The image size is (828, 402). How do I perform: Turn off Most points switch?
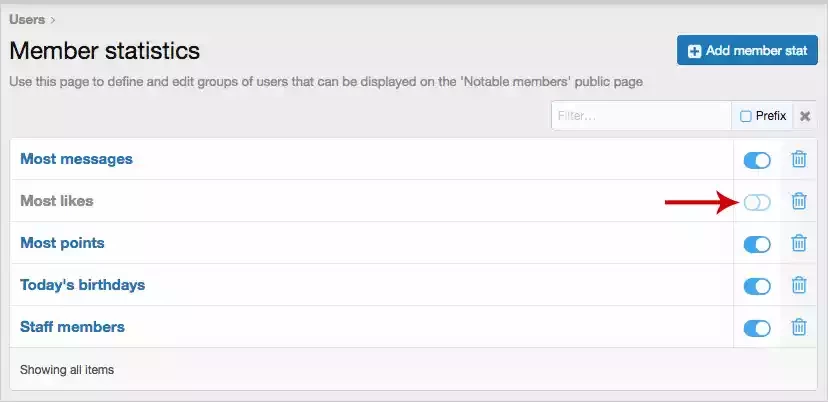tap(757, 244)
